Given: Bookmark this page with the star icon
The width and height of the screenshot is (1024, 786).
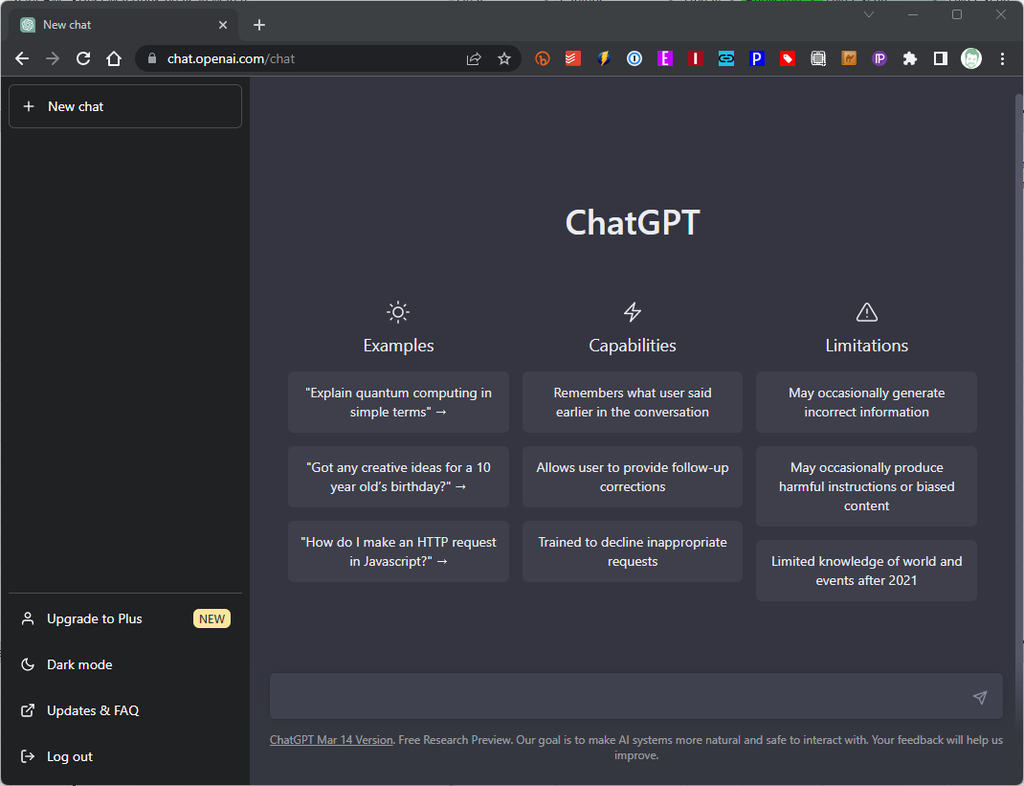Looking at the screenshot, I should point(504,58).
